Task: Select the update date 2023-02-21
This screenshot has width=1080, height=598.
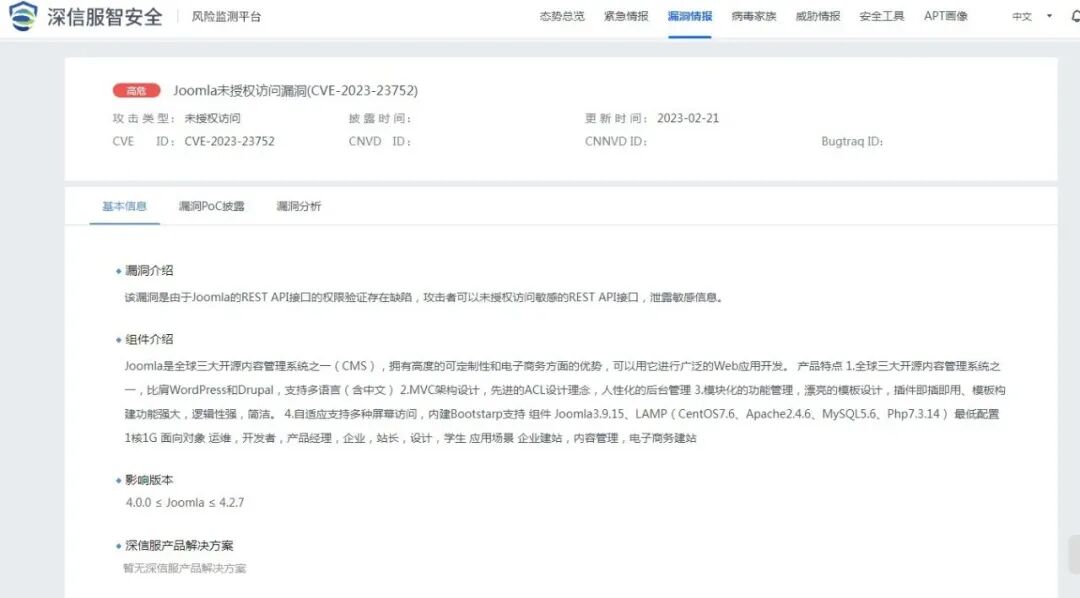Action: [x=687, y=118]
